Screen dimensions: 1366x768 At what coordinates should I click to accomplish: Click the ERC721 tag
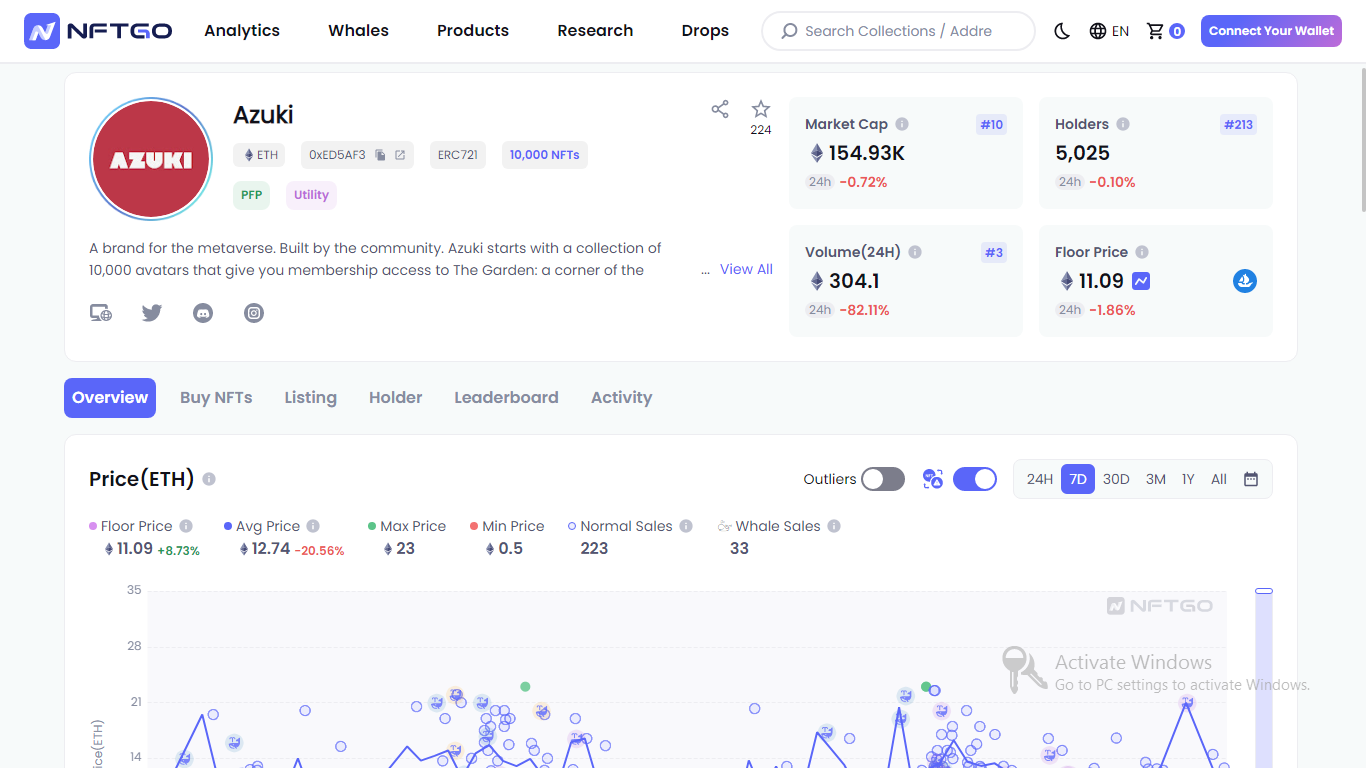pos(458,155)
